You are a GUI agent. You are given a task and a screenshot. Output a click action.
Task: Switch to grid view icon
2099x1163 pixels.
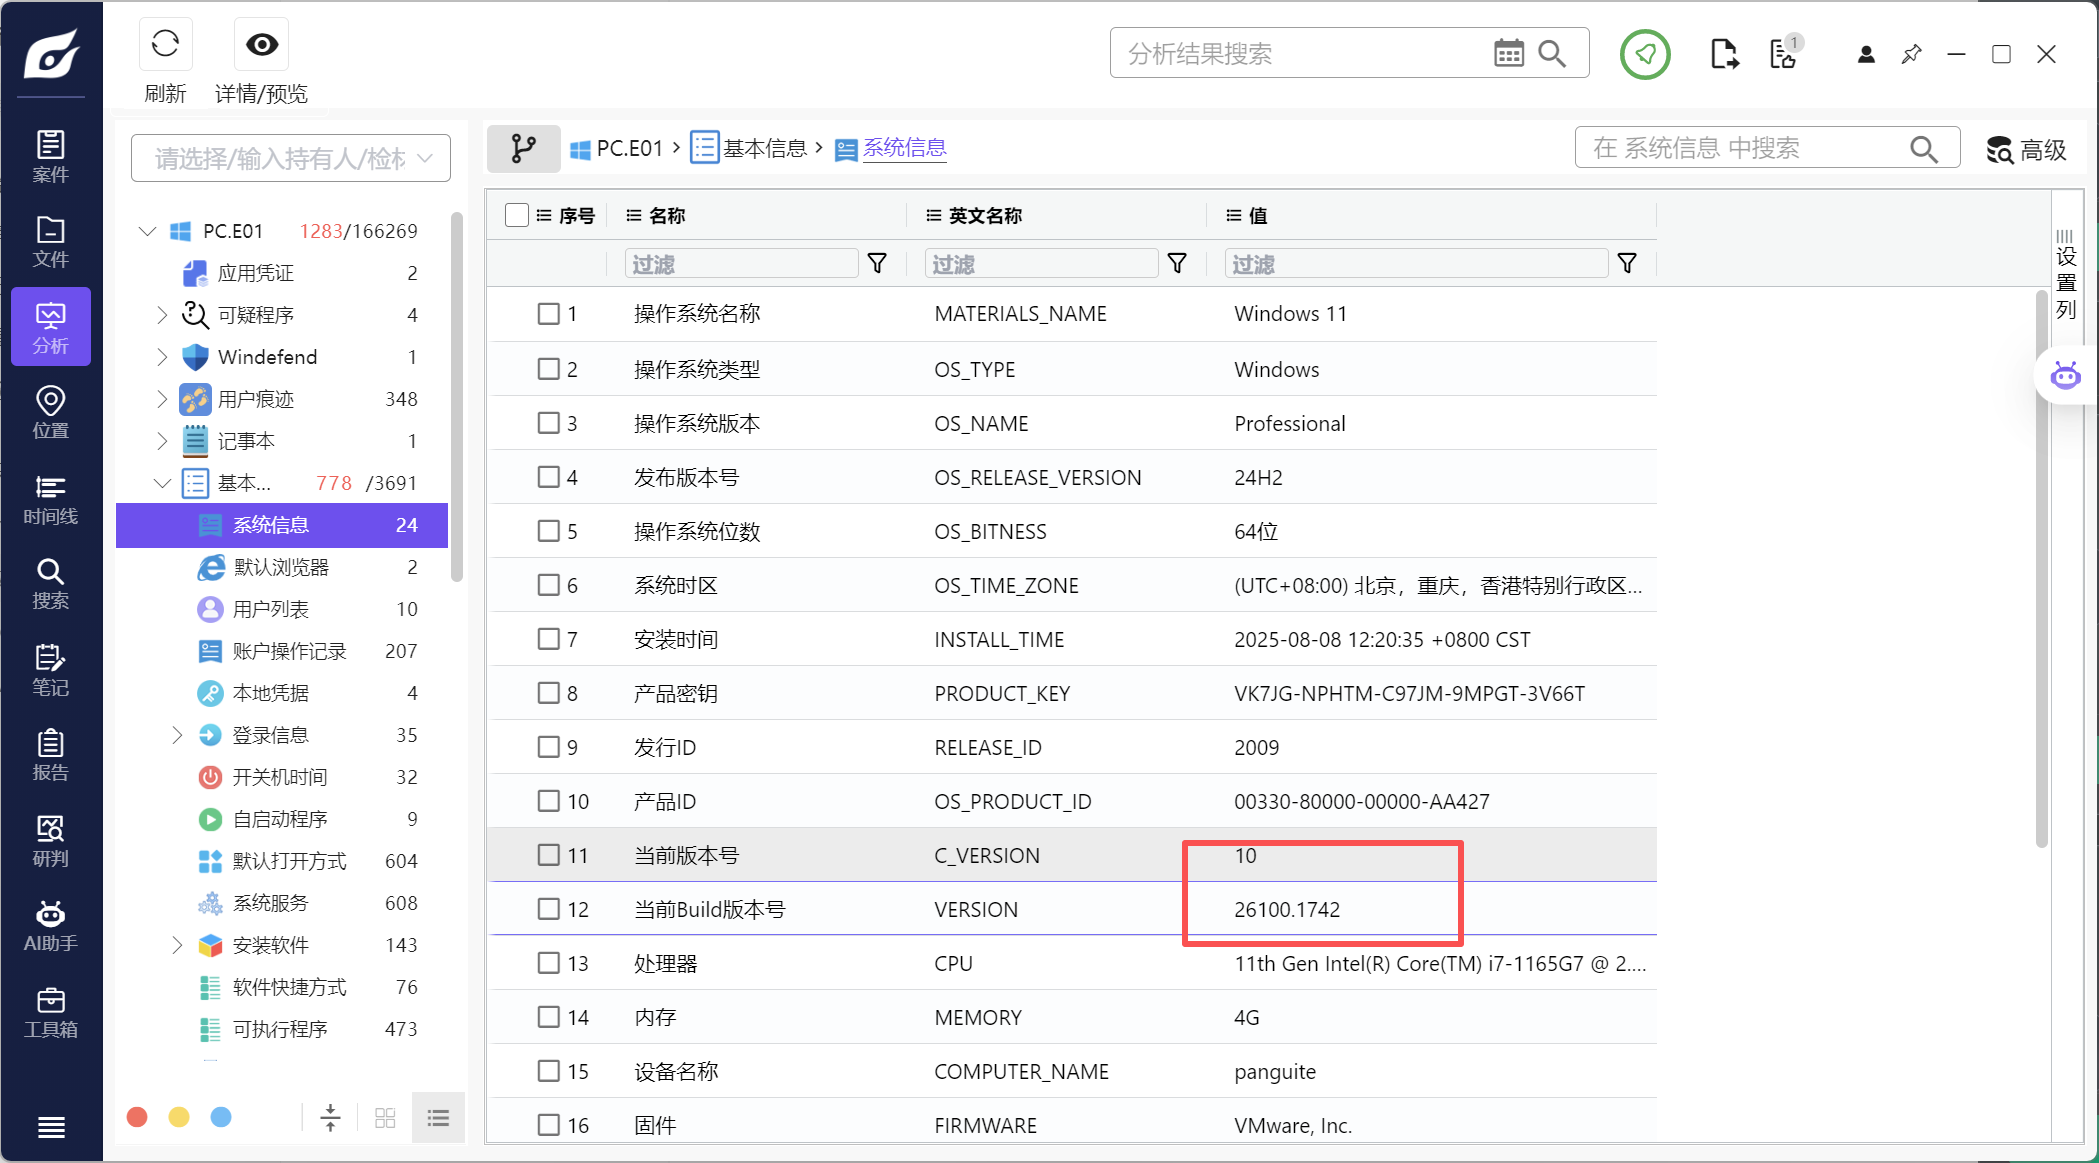(x=385, y=1117)
